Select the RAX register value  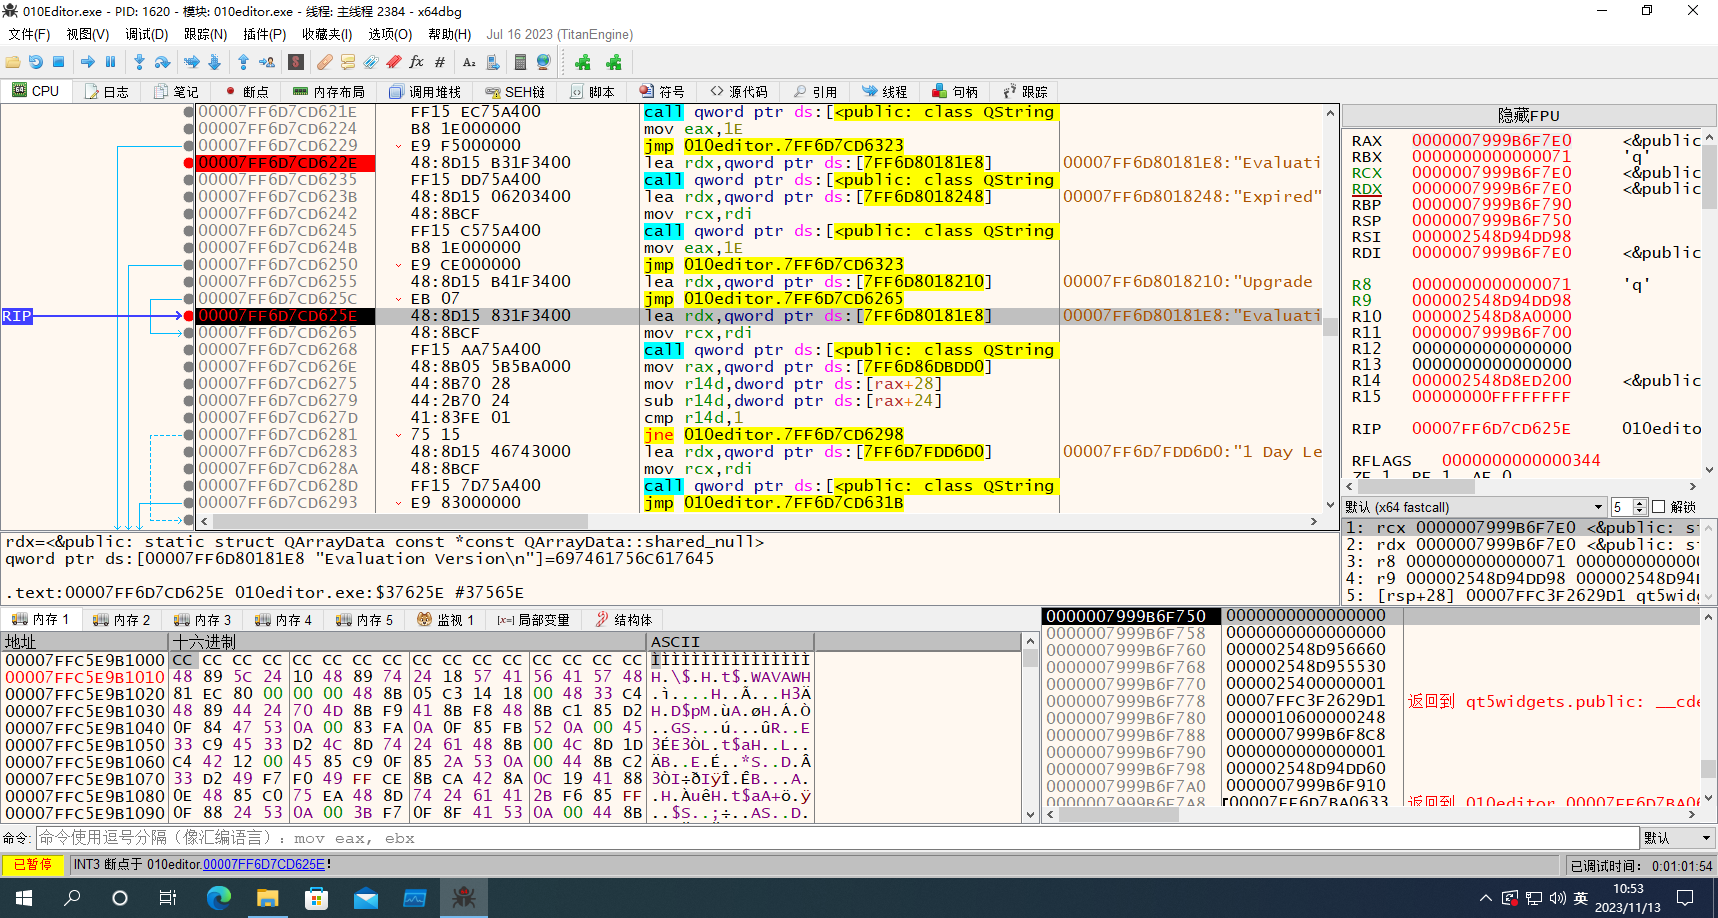pos(1491,141)
